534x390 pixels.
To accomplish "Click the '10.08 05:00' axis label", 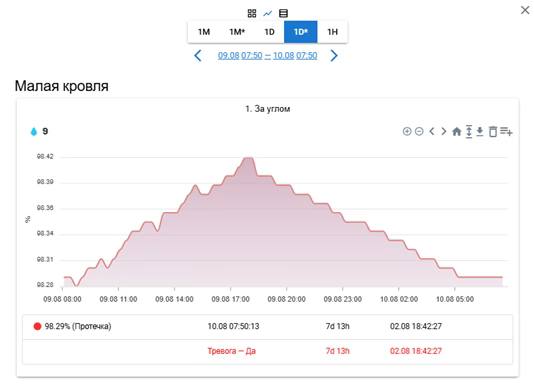I will pos(455,299).
